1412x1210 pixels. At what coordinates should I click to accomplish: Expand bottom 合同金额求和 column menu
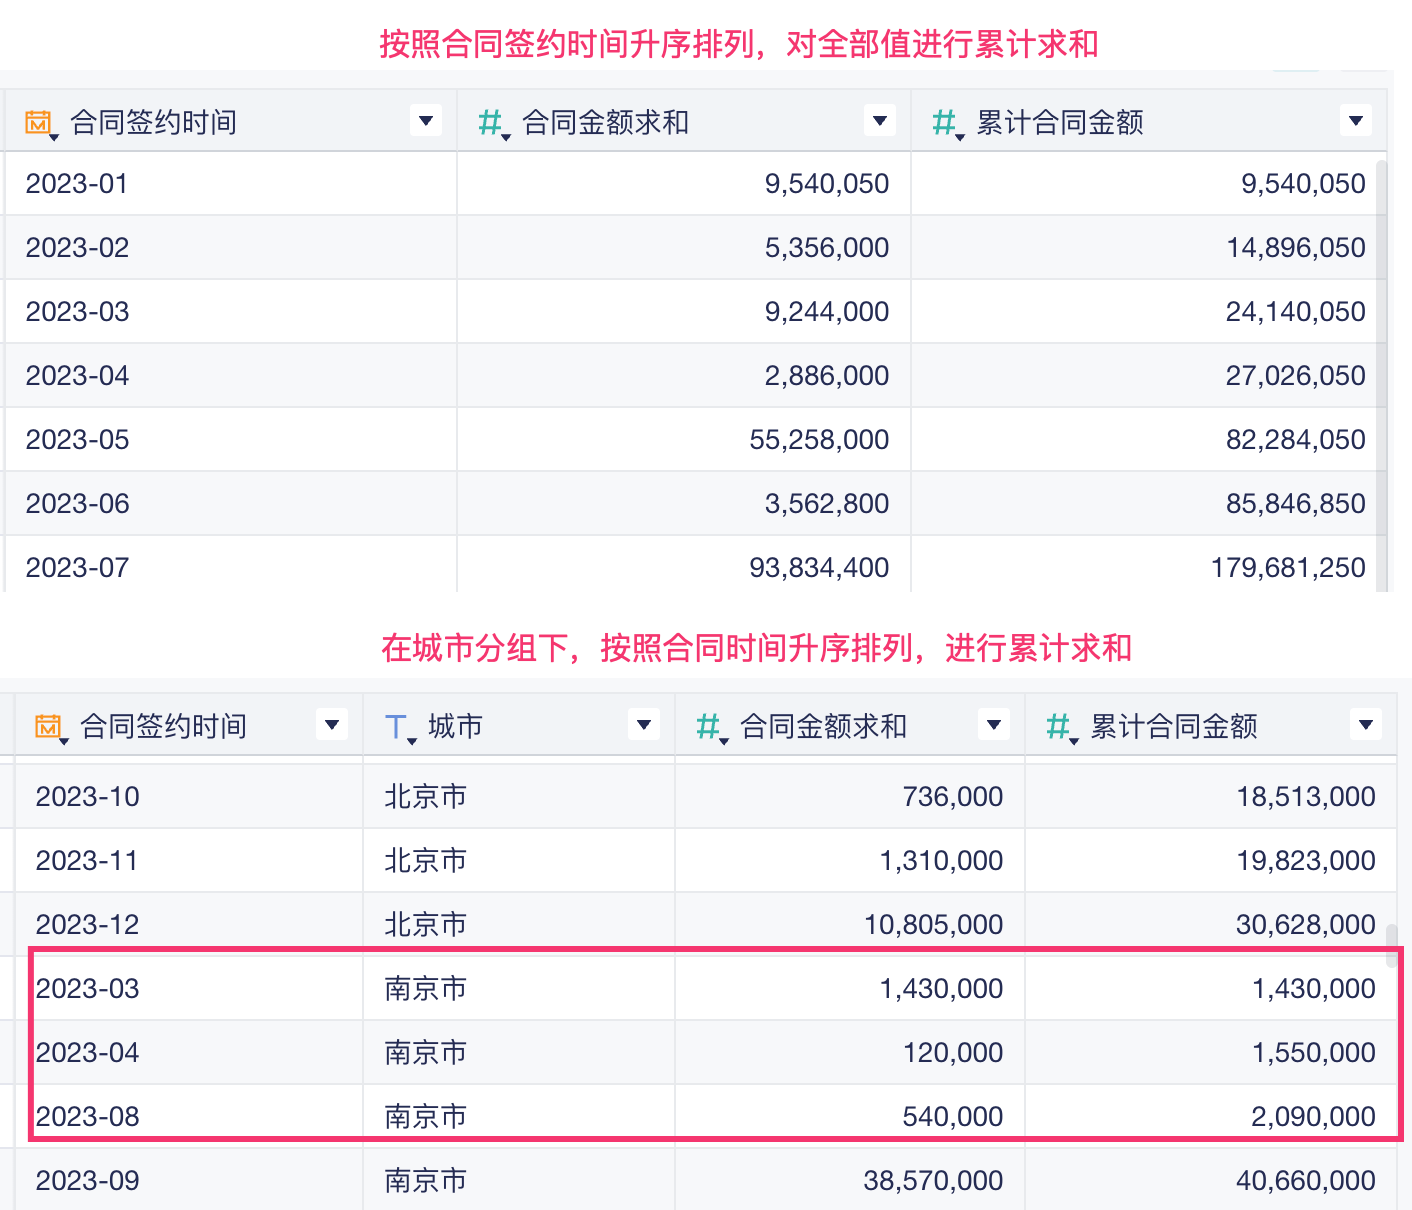994,724
